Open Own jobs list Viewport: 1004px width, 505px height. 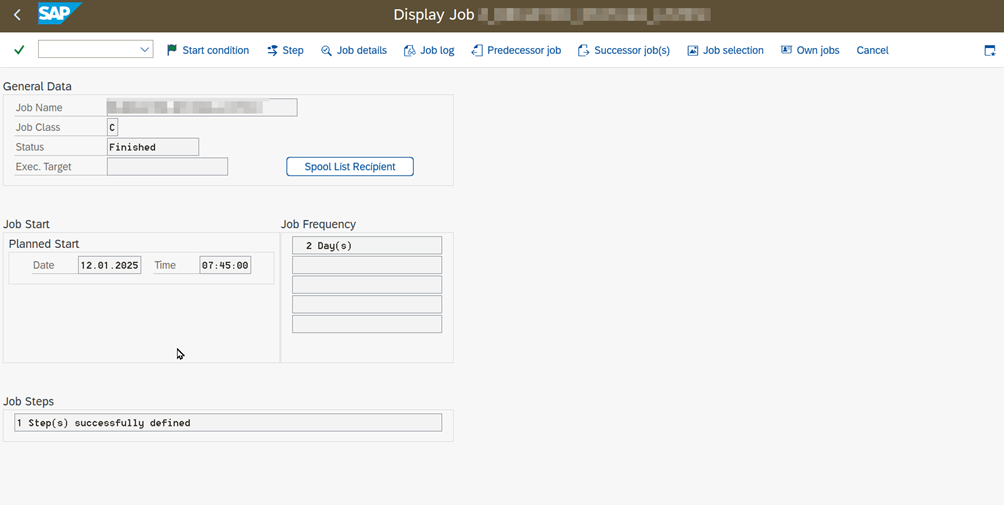(x=810, y=50)
